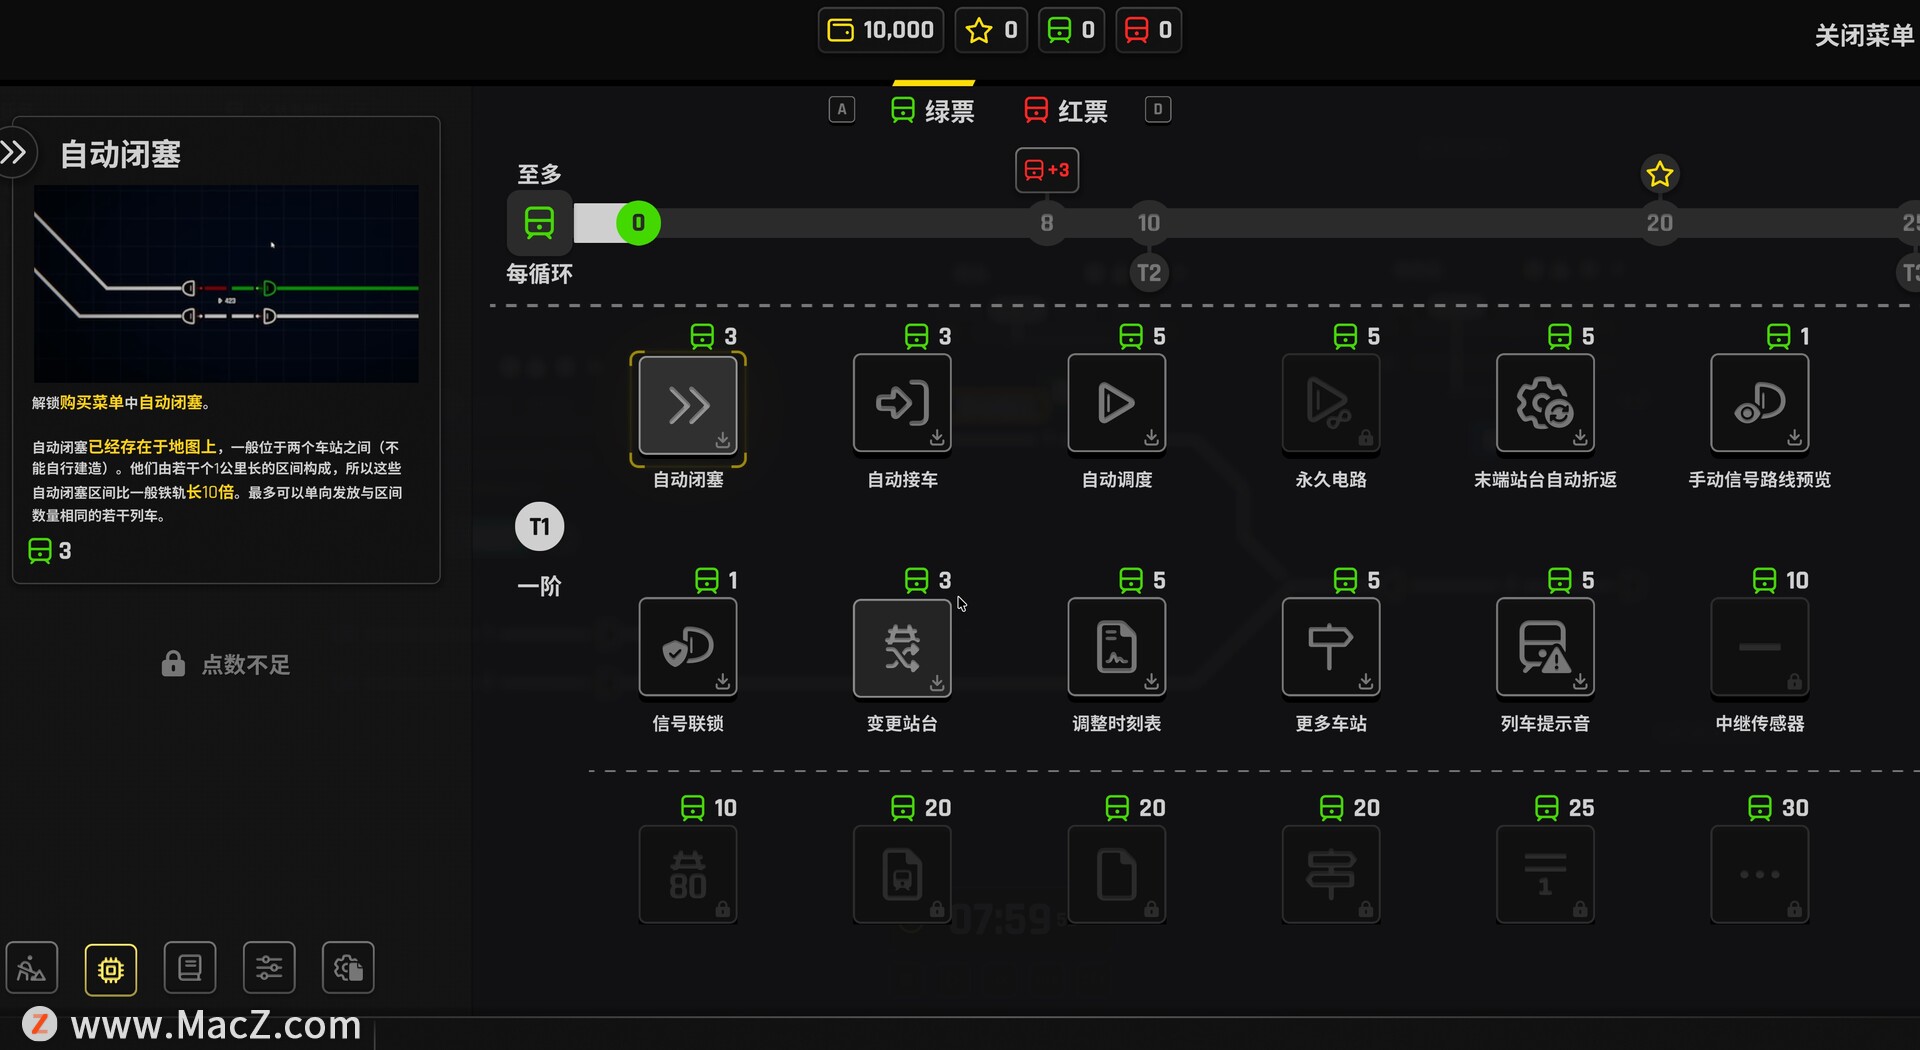Select the 自动闭塞 upgrade icon
1920x1050 pixels.
pyautogui.click(x=688, y=405)
